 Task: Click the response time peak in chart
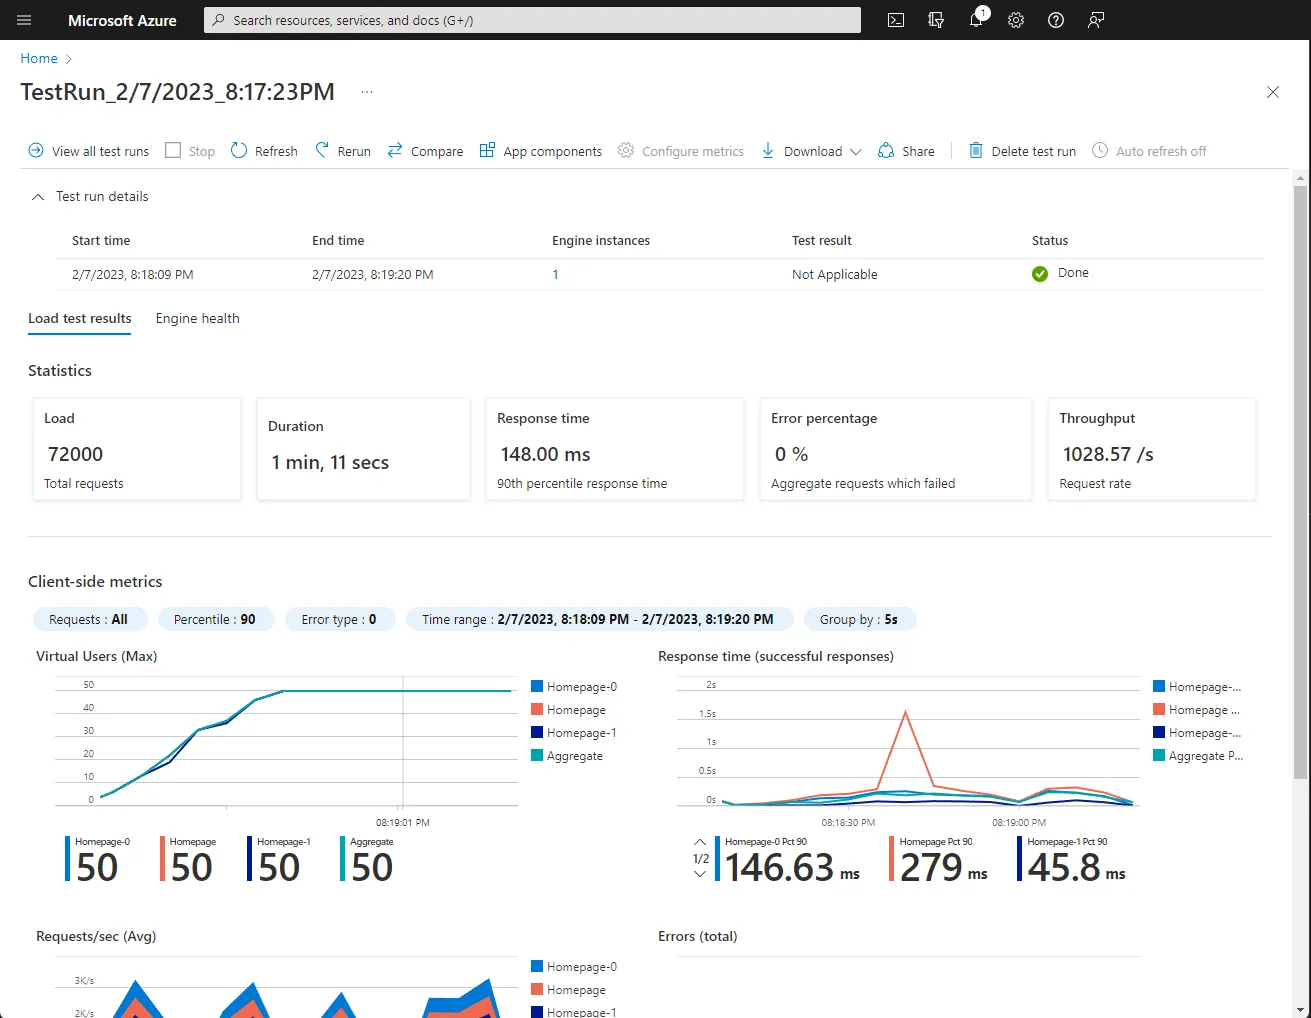(x=905, y=712)
